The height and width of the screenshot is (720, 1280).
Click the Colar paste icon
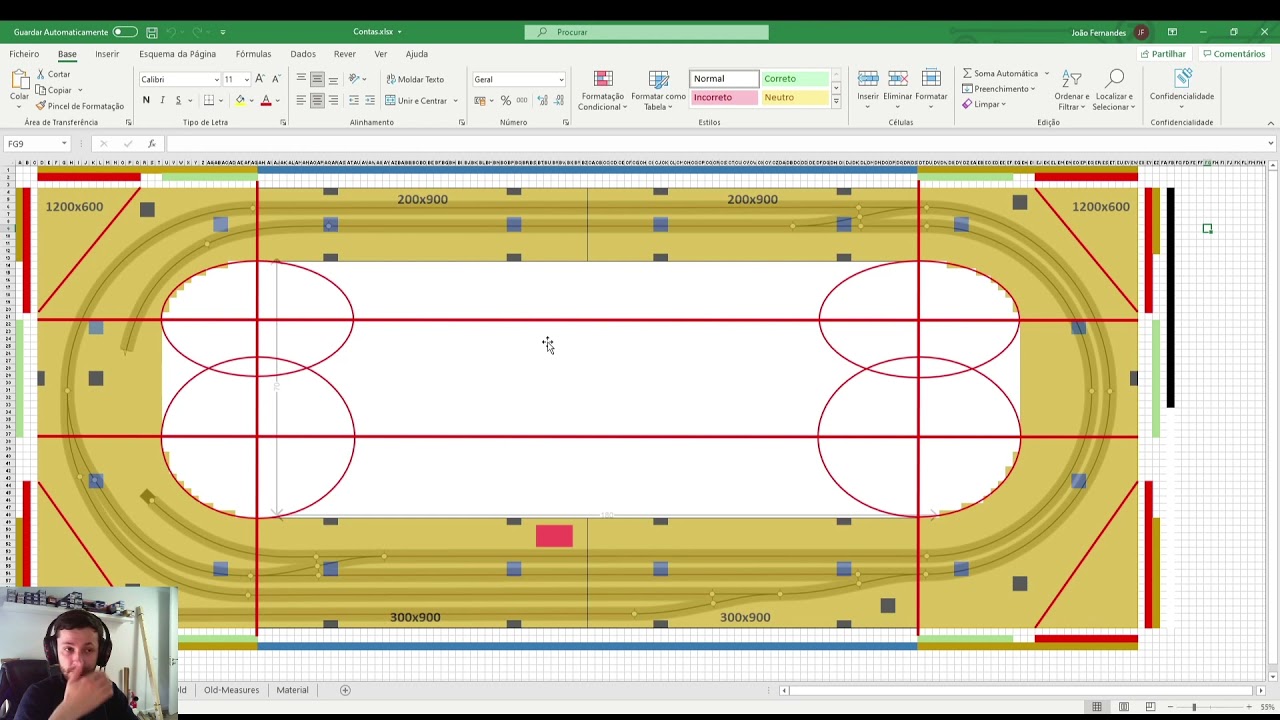coord(19,80)
